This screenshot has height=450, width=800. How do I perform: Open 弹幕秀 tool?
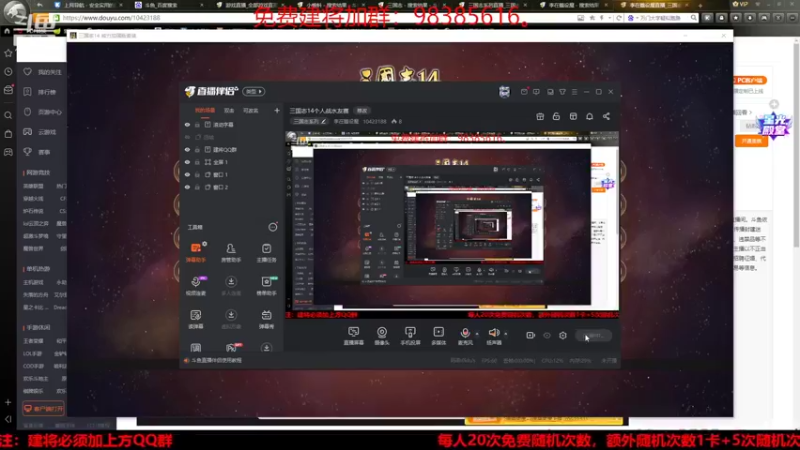tap(266, 319)
